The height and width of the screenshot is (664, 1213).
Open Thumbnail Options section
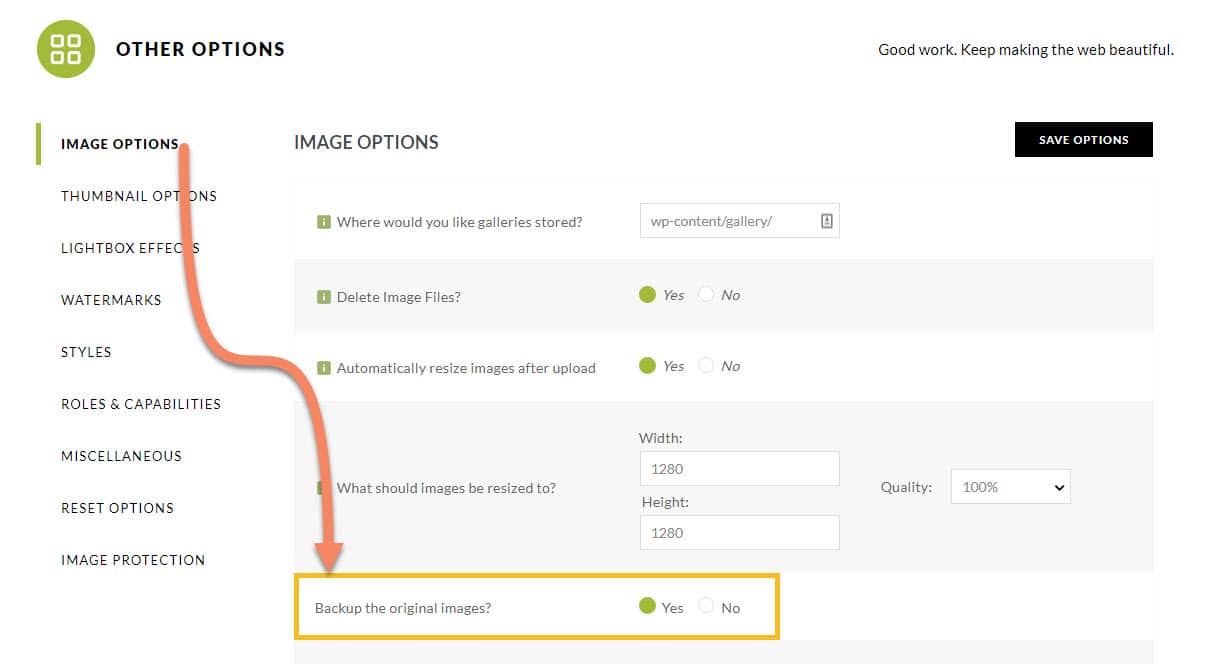[x=138, y=196]
